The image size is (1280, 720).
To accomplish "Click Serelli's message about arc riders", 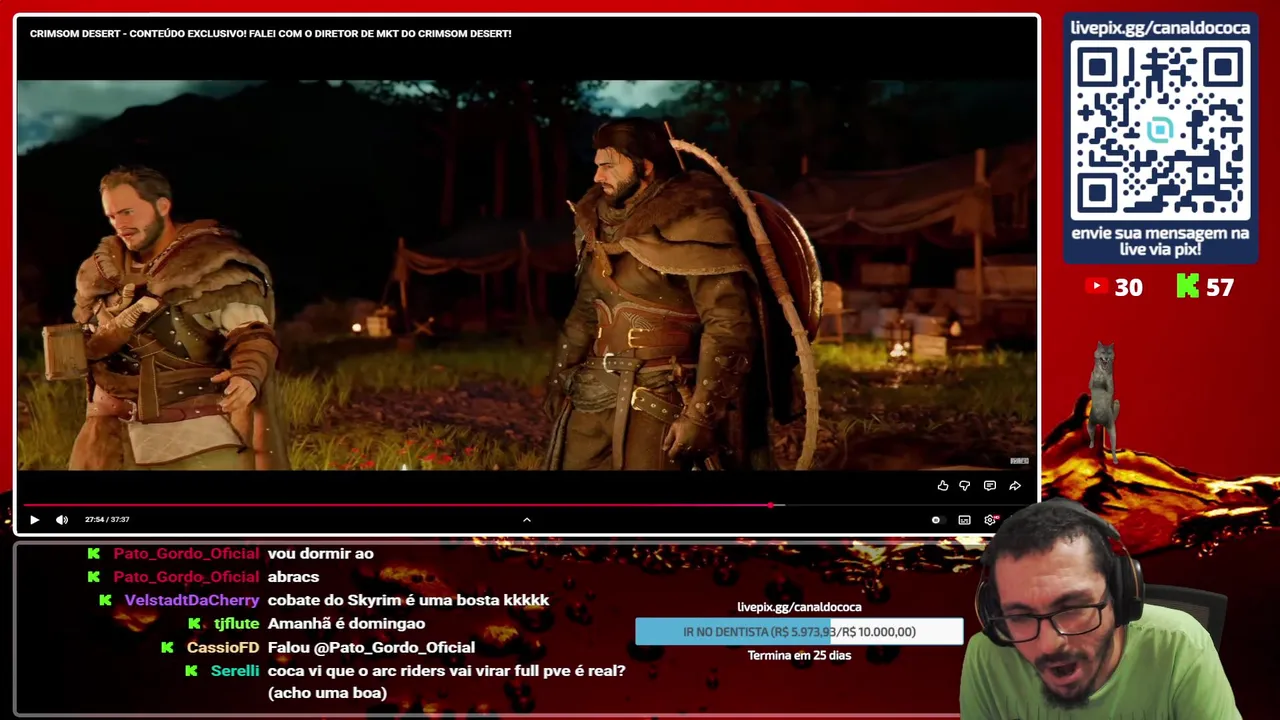I will click(446, 682).
